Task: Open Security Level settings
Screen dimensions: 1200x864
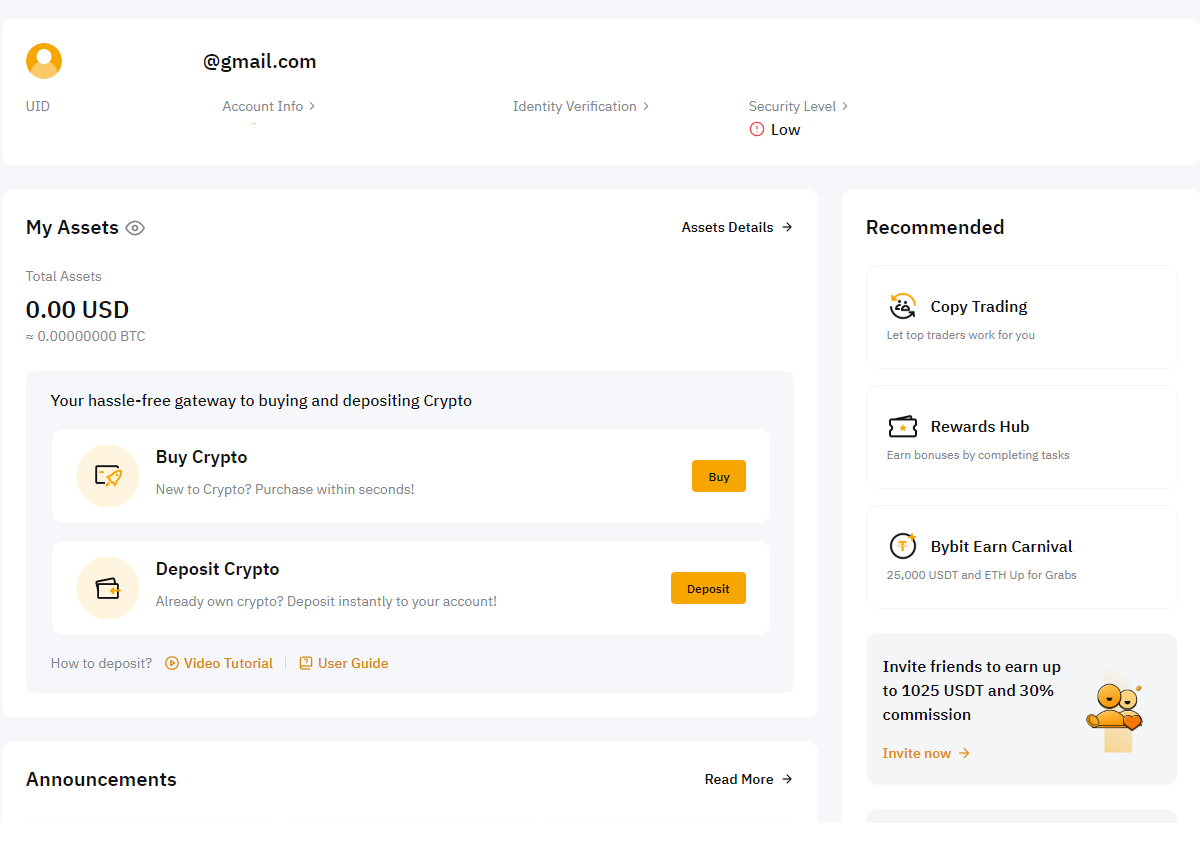Action: click(799, 106)
